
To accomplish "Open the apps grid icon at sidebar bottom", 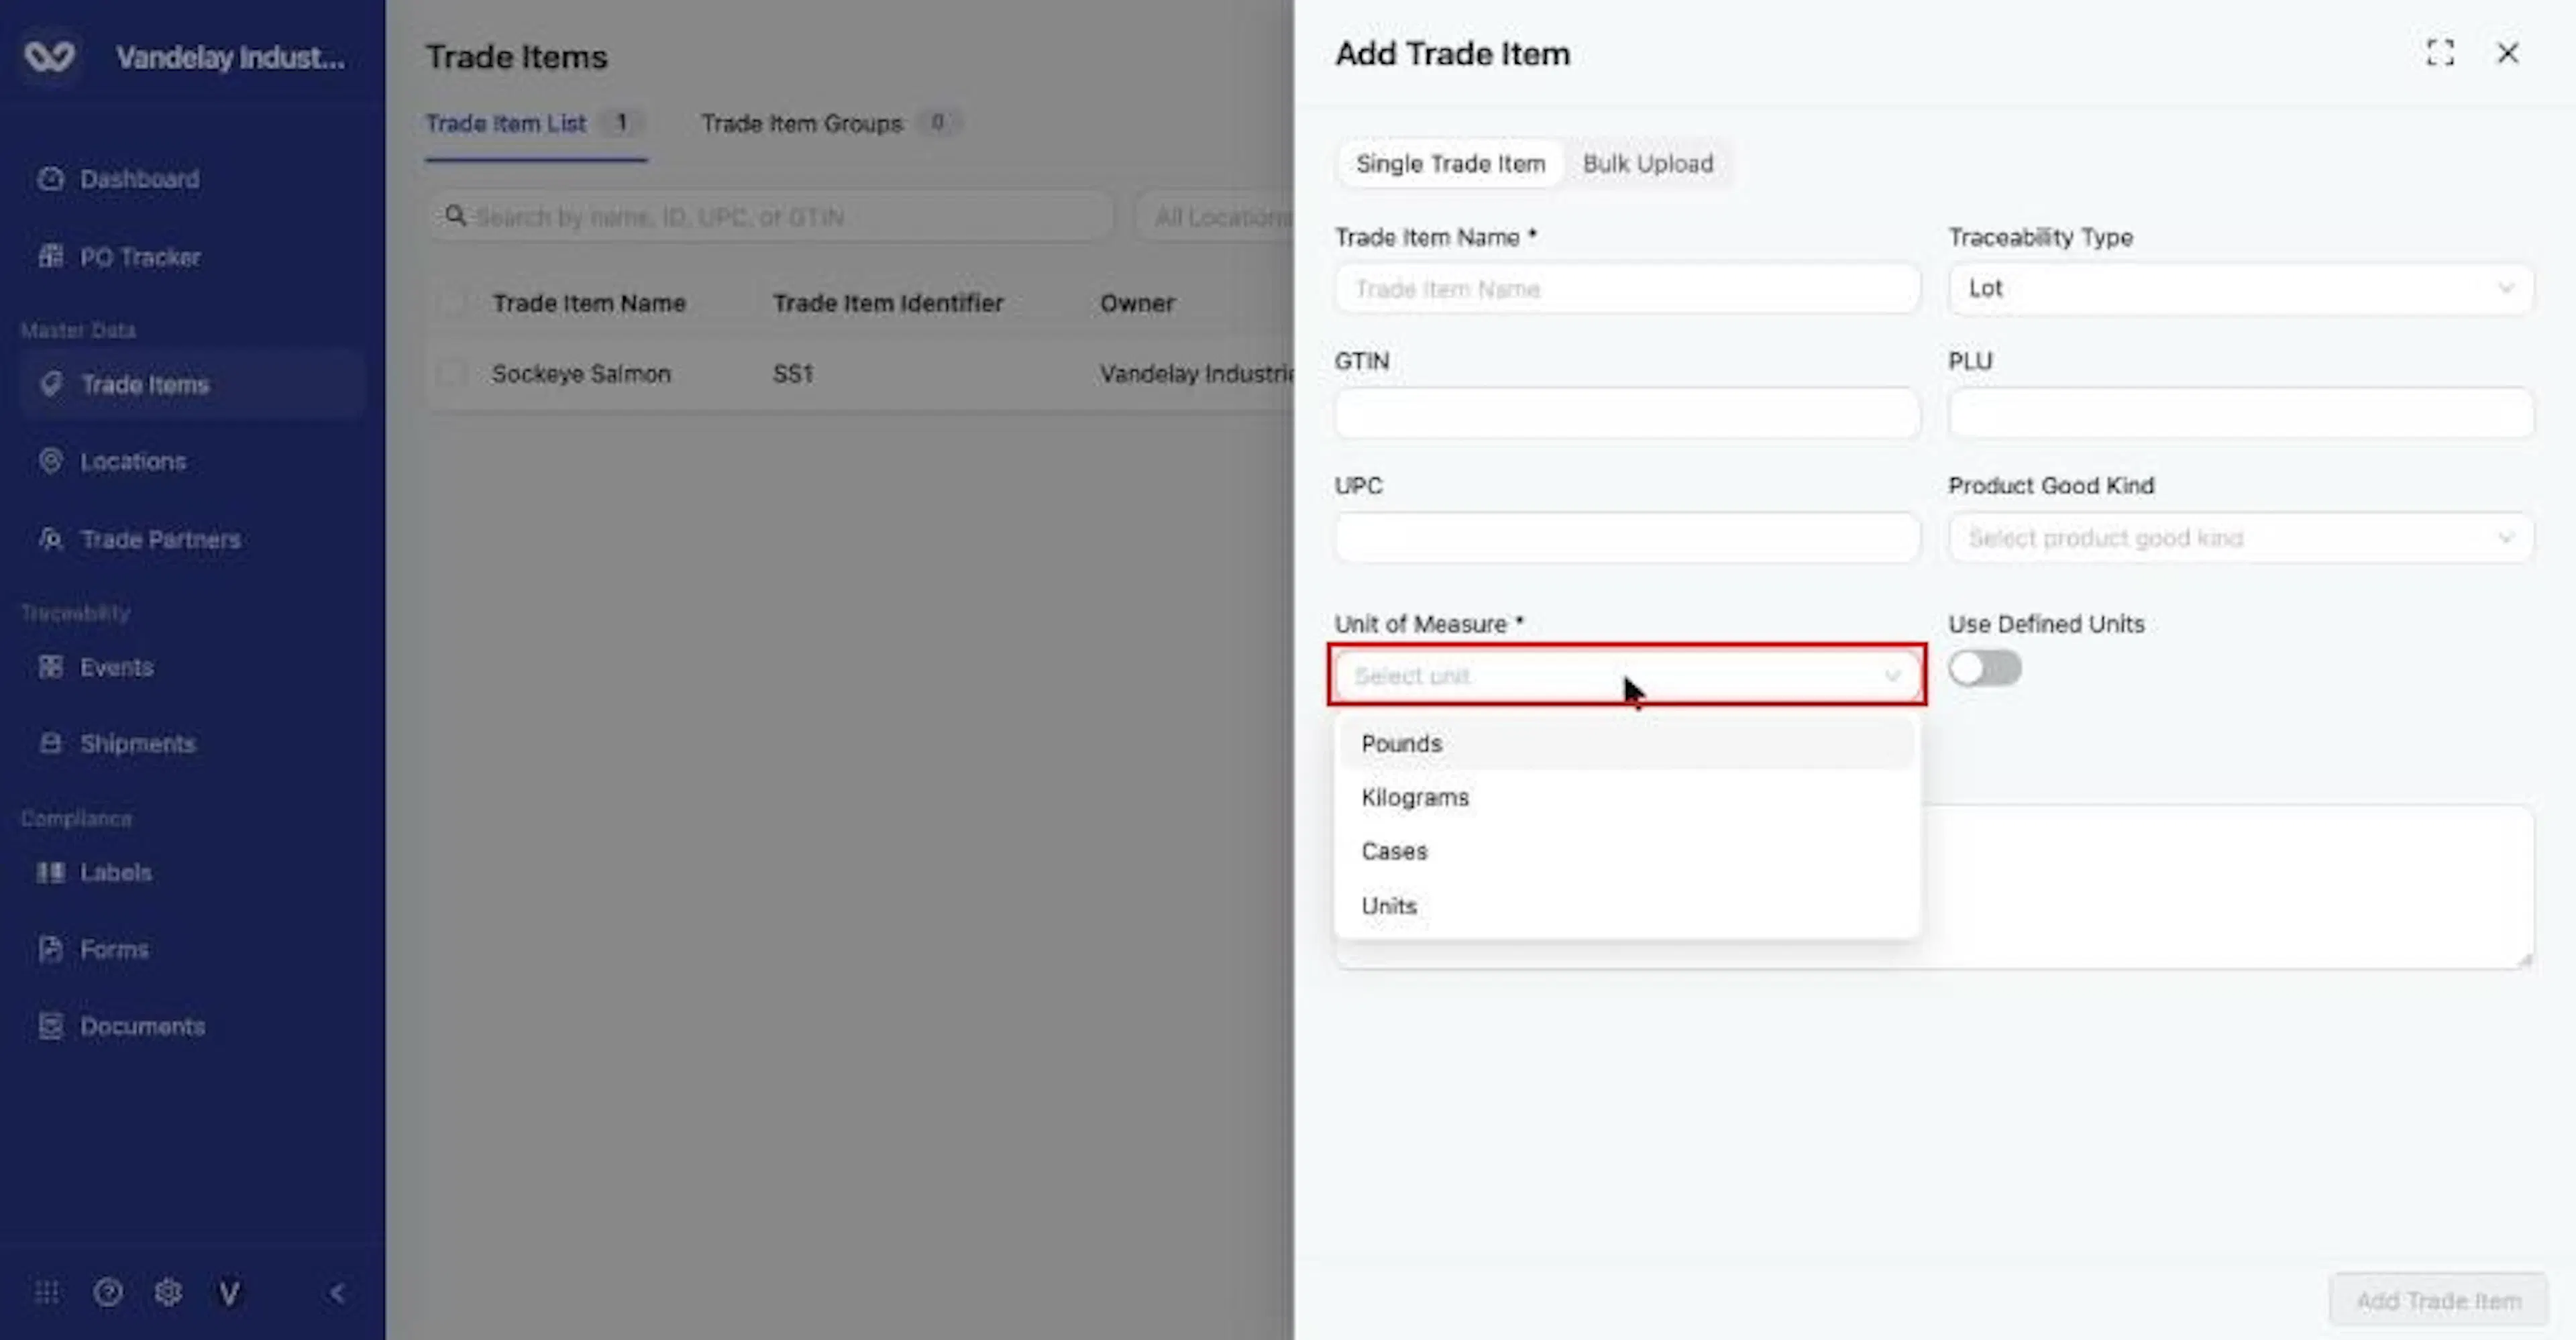I will [47, 1293].
